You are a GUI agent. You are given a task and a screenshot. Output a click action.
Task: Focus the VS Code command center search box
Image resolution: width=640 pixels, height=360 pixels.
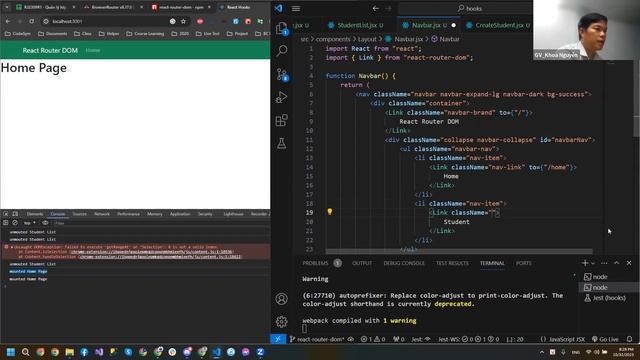point(465,8)
